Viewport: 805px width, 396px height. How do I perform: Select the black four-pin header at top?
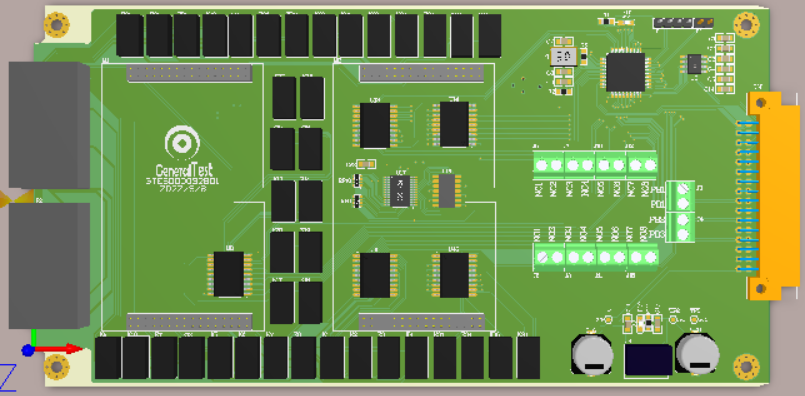(x=672, y=23)
